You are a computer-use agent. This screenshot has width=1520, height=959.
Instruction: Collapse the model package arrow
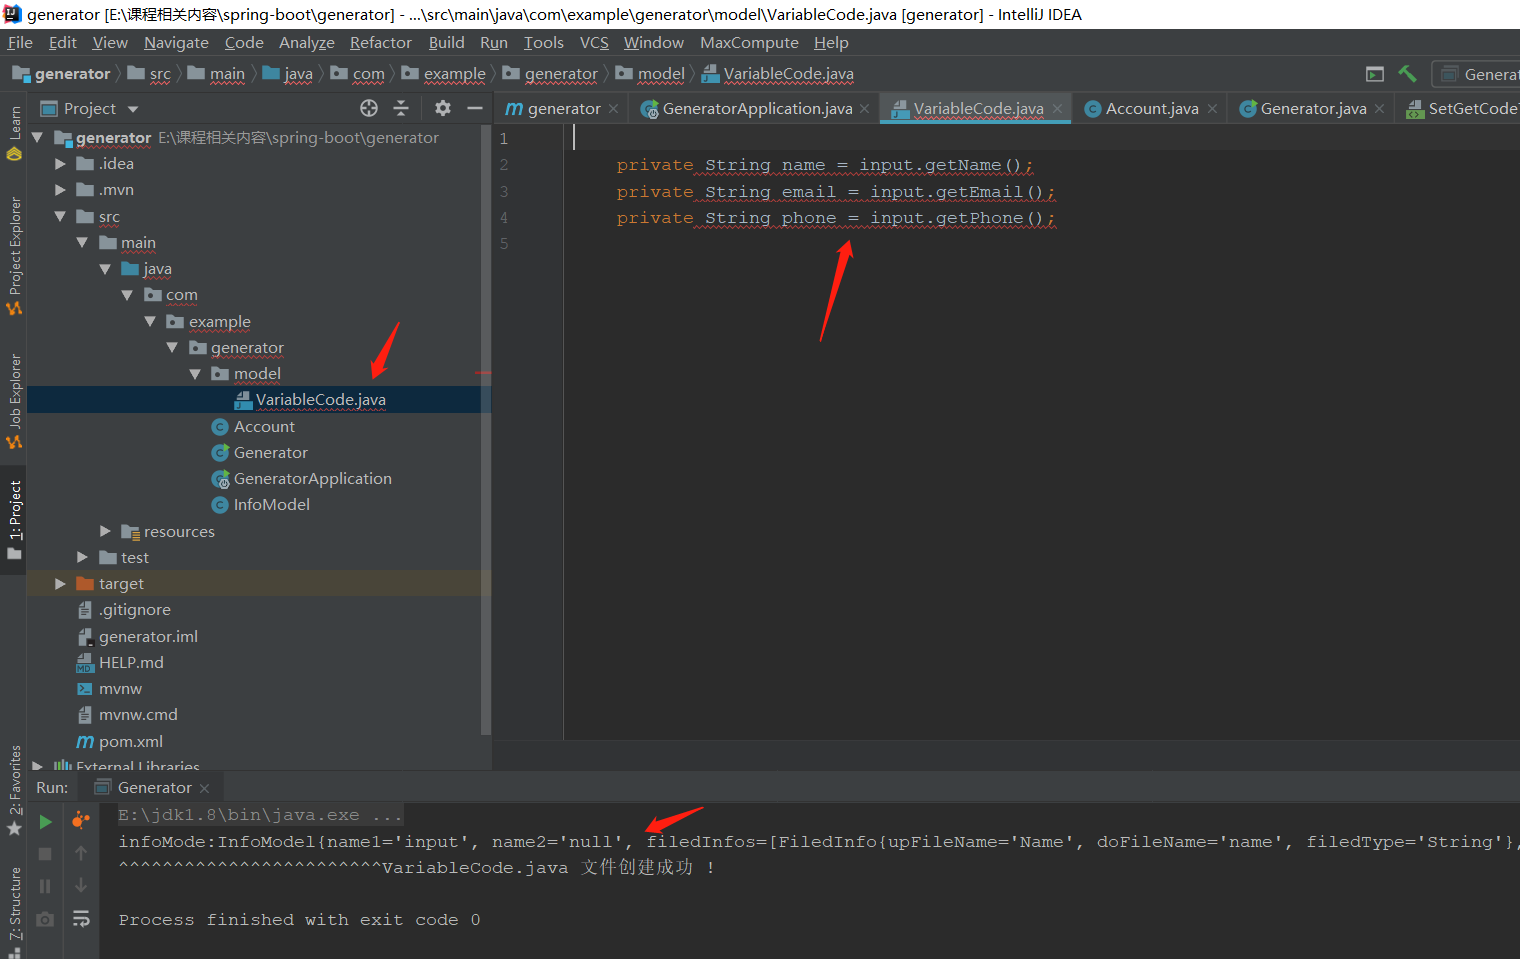195,374
